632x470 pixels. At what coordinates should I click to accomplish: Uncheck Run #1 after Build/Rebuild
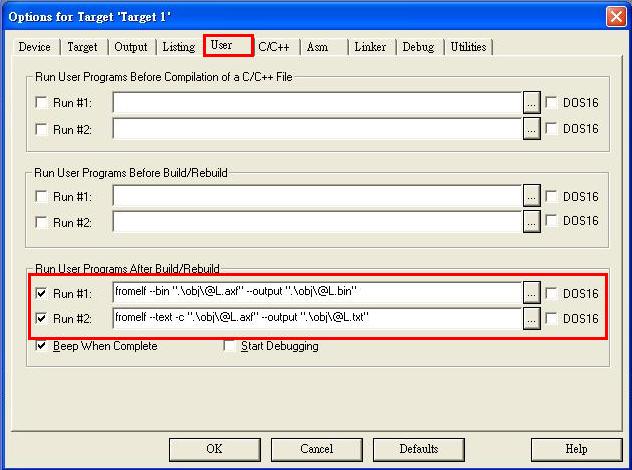tap(42, 293)
